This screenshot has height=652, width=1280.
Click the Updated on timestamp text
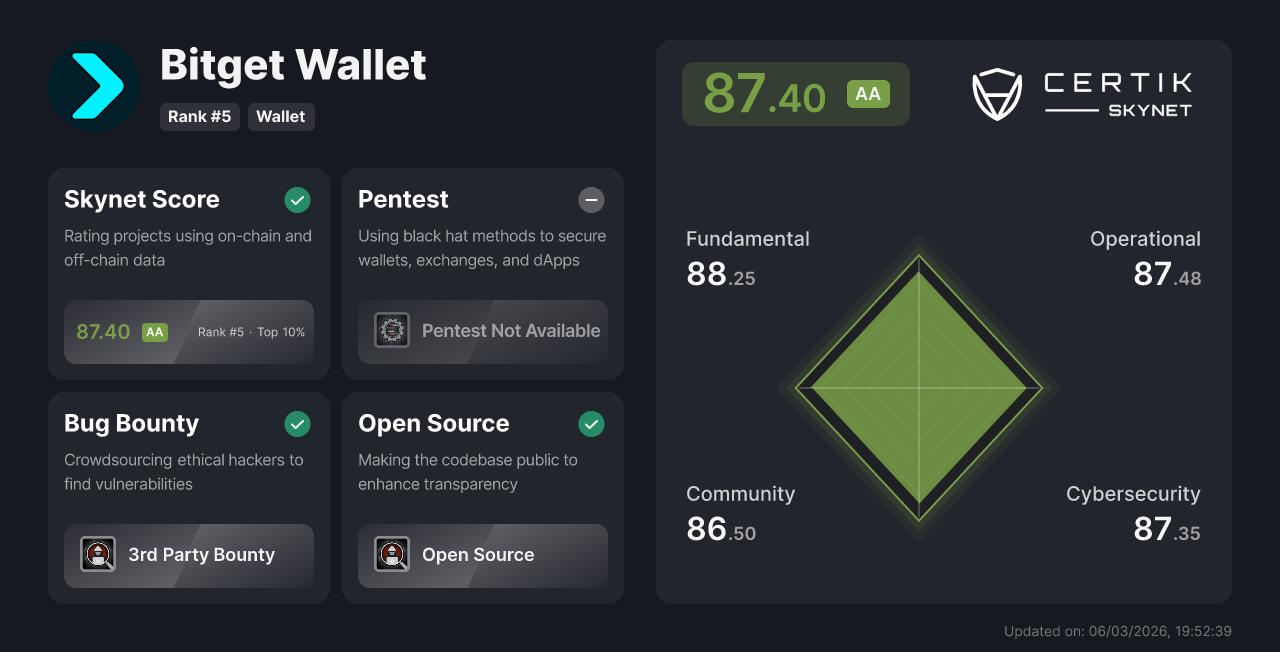(x=1117, y=631)
